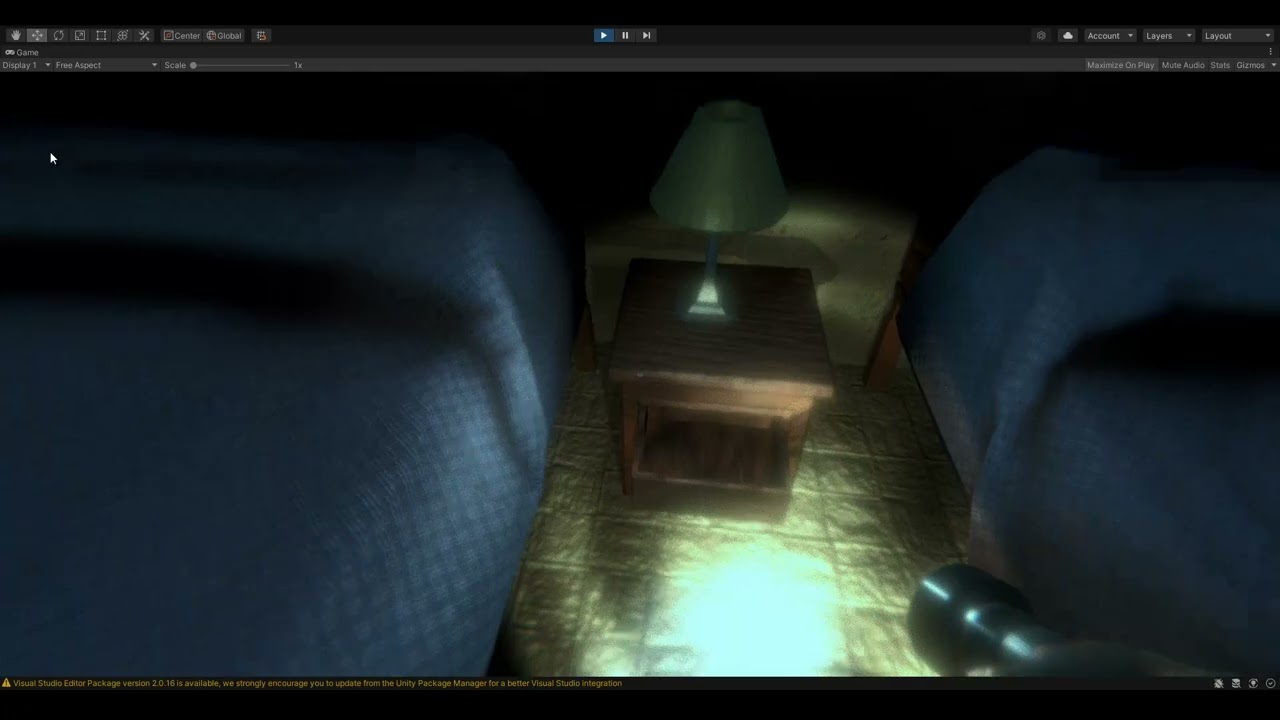Open the Free Aspect dropdown
The height and width of the screenshot is (720, 1280).
[106, 65]
